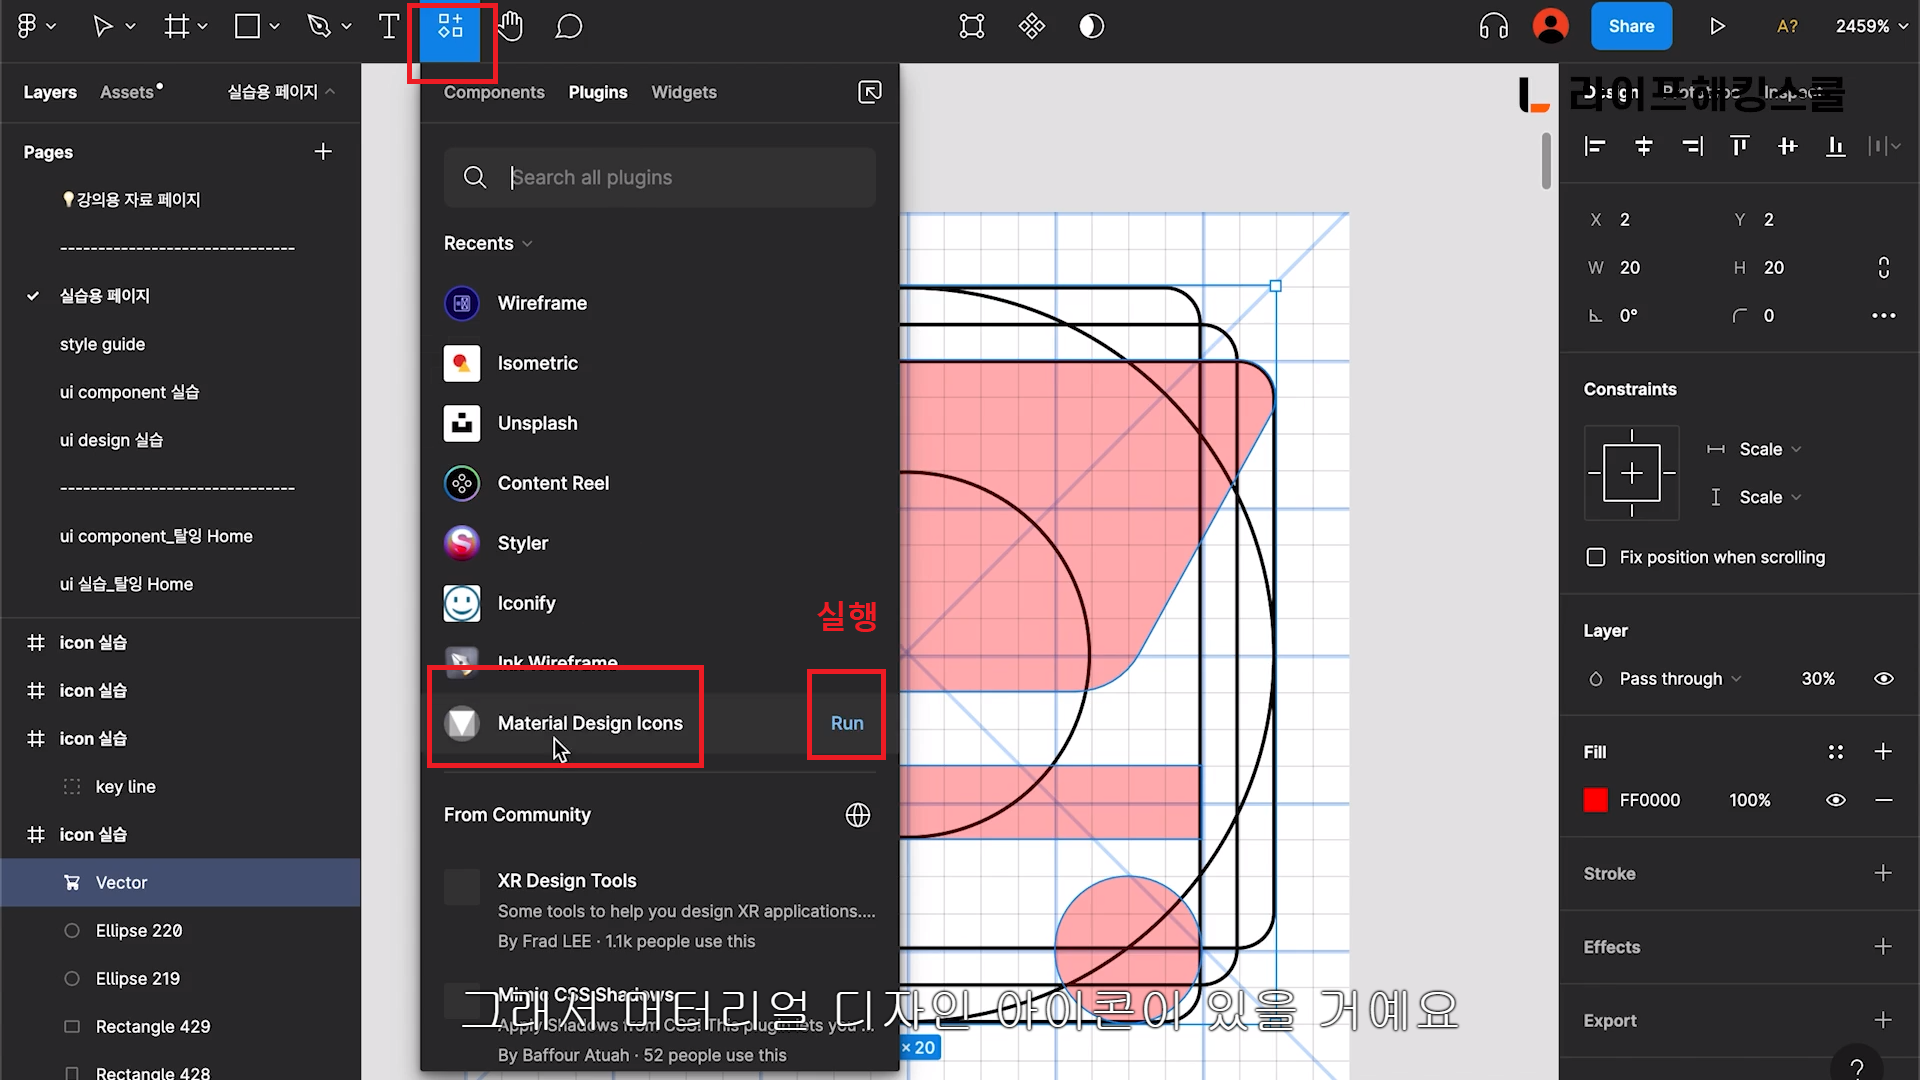Toggle the mask contrast icon
This screenshot has height=1080, width=1920.
(1091, 27)
